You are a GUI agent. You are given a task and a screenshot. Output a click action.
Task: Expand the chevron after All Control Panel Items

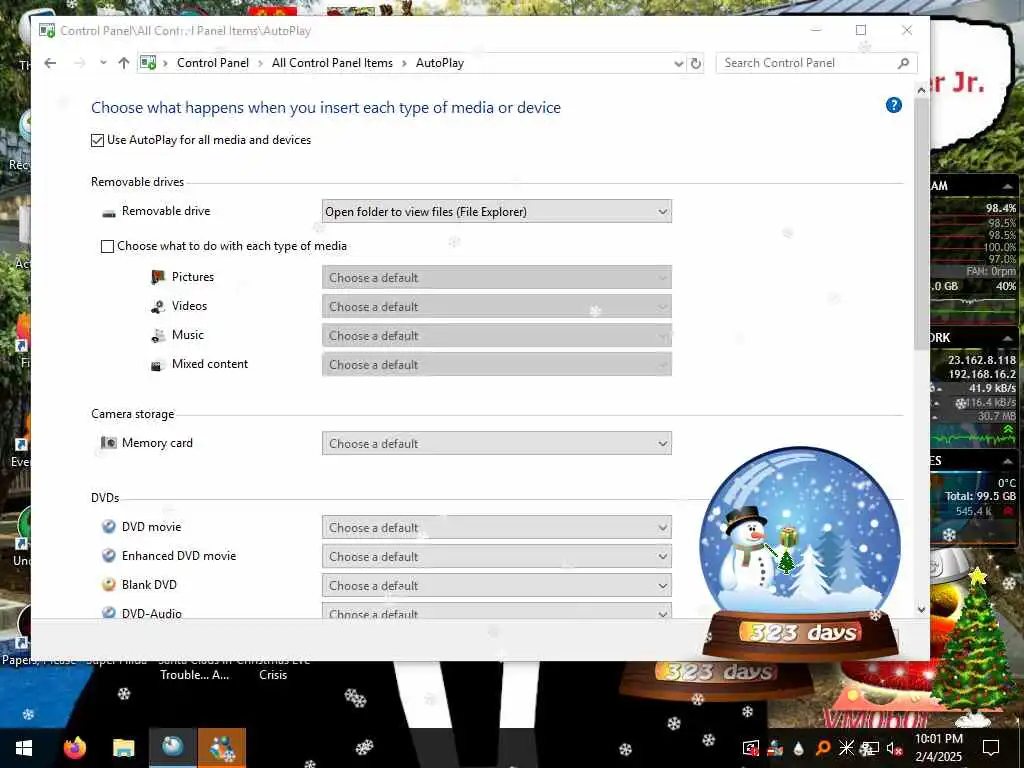click(404, 63)
